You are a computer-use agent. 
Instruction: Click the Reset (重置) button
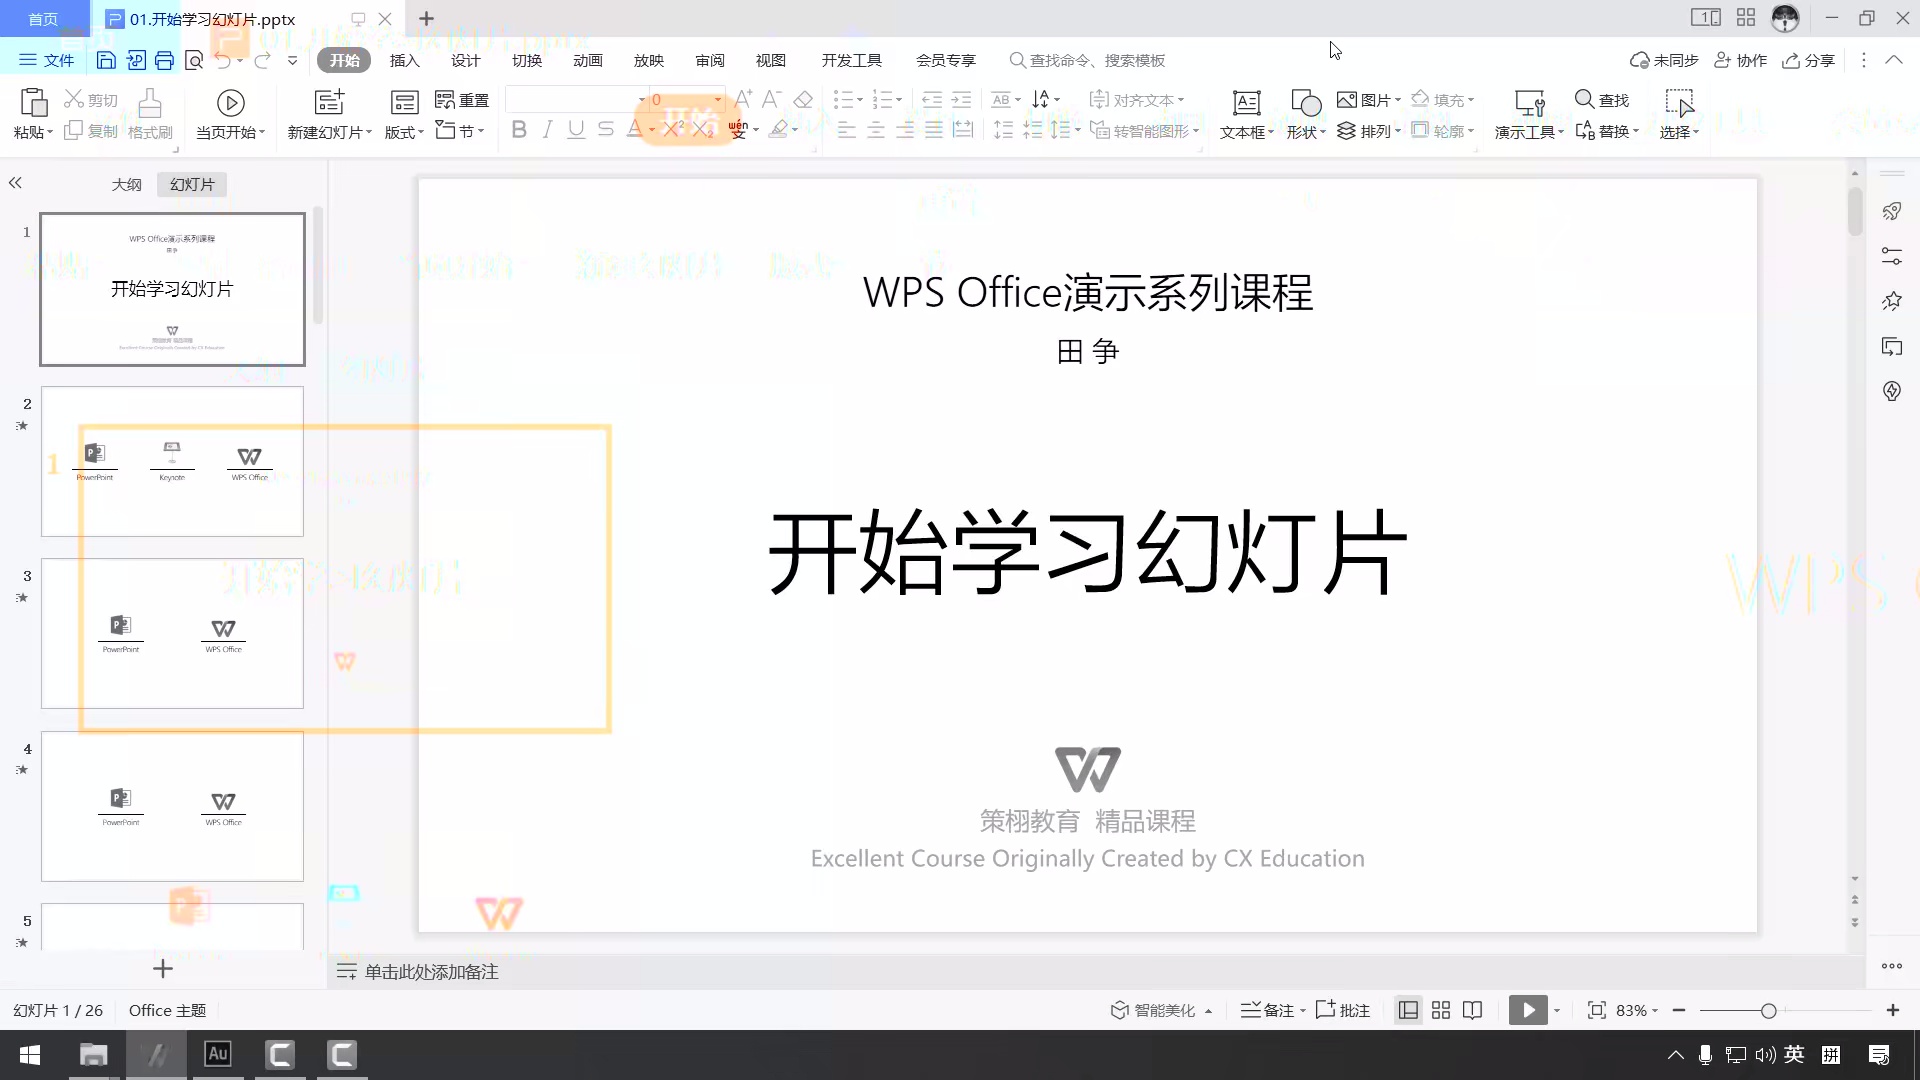(x=462, y=100)
